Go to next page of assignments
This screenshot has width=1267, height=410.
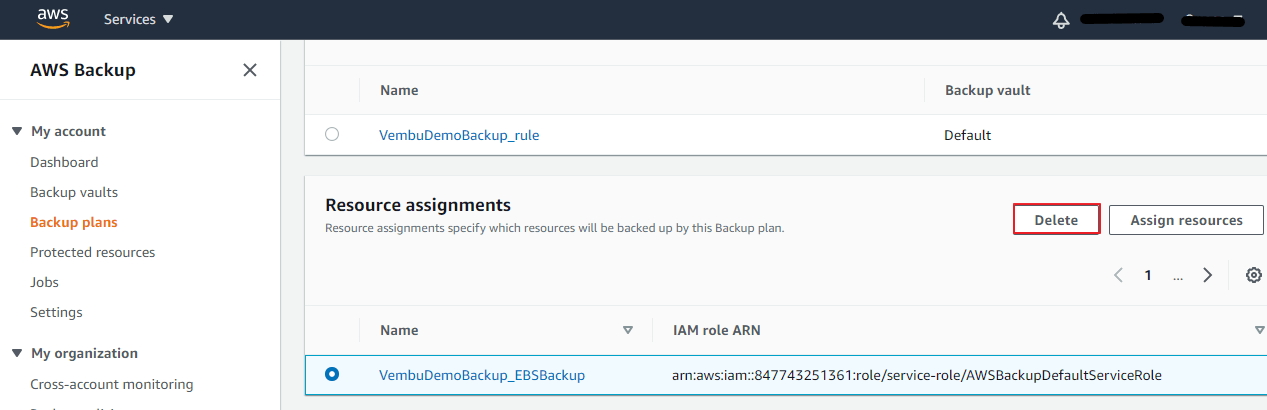tap(1208, 275)
